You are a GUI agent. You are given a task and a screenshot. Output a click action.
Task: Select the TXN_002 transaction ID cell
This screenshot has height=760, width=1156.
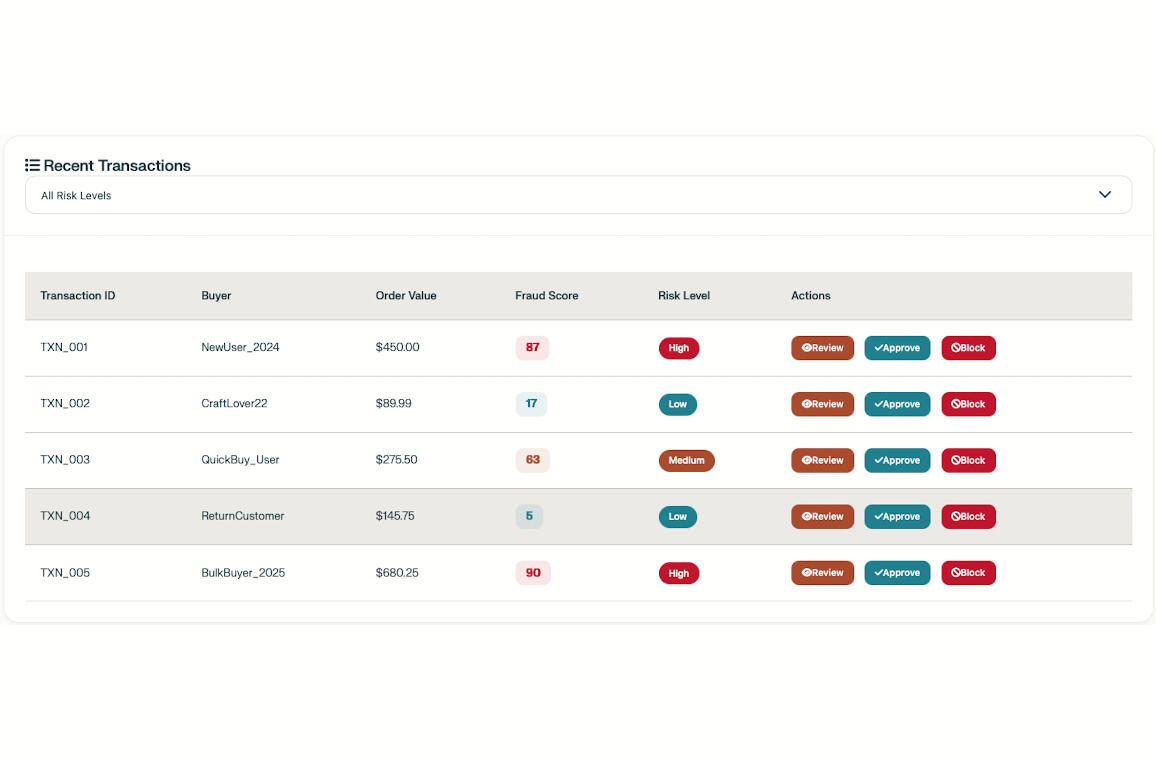coord(65,403)
